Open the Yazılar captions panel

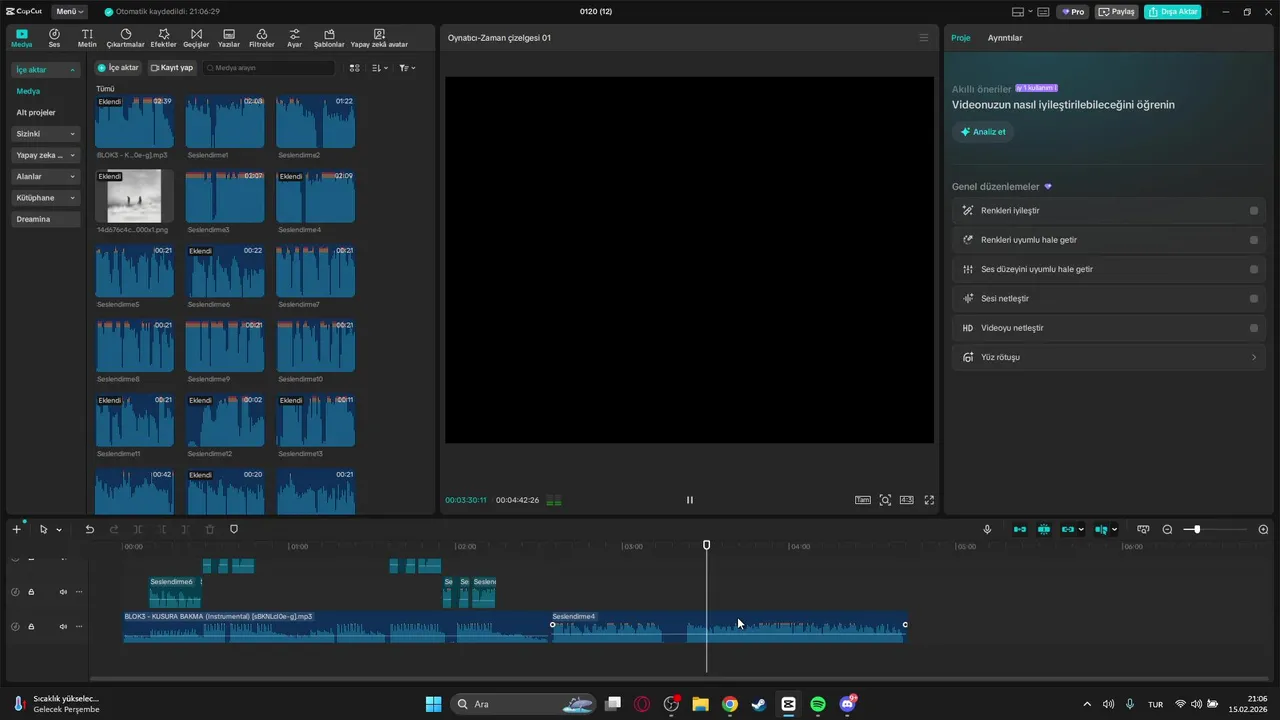229,38
